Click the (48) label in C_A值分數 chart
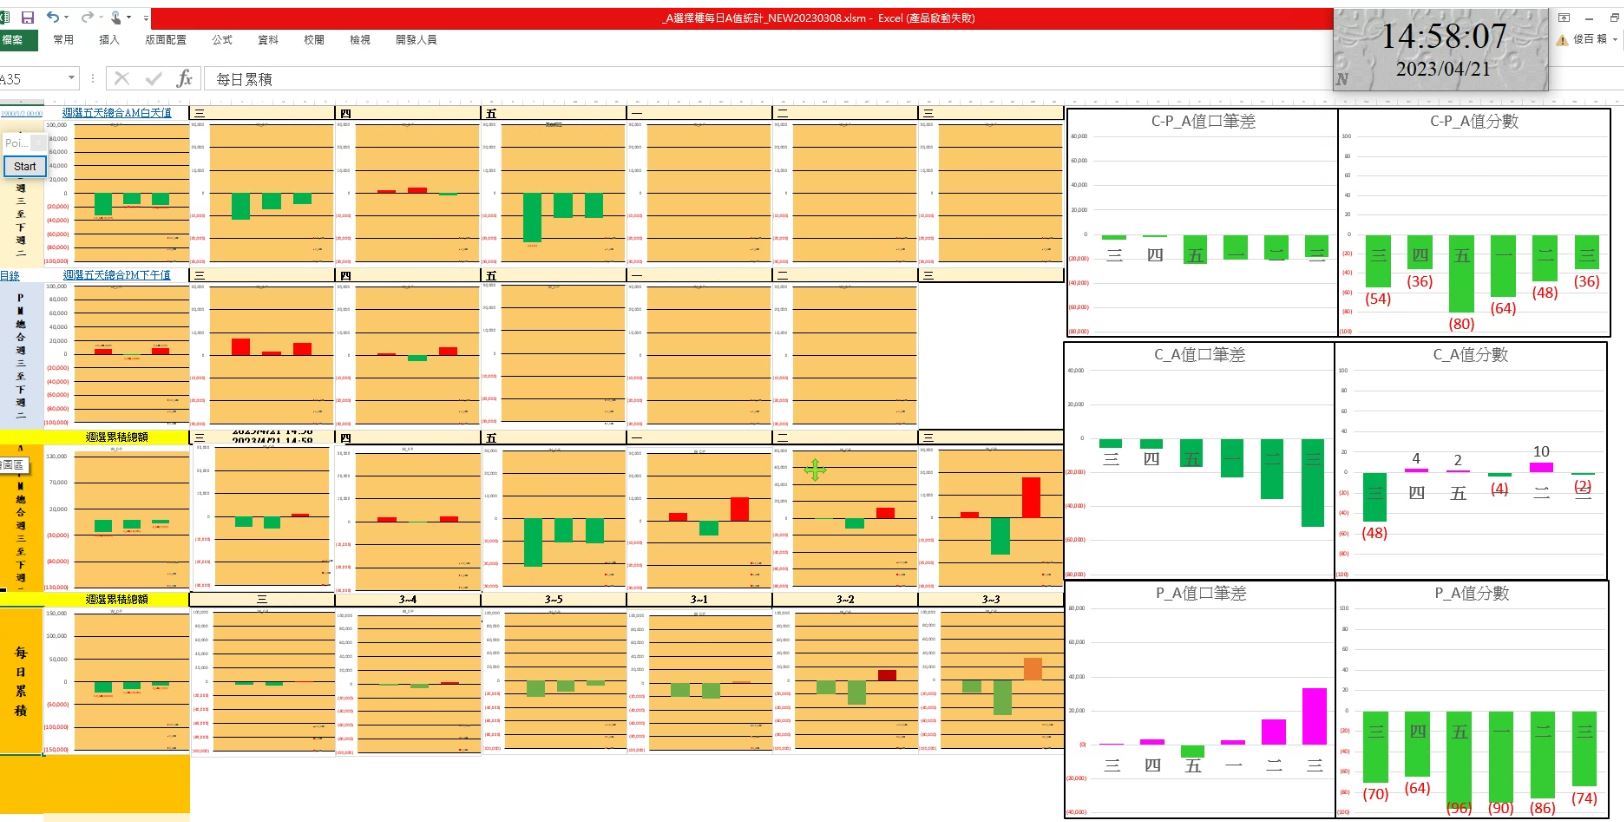Image resolution: width=1624 pixels, height=822 pixels. pyautogui.click(x=1375, y=533)
